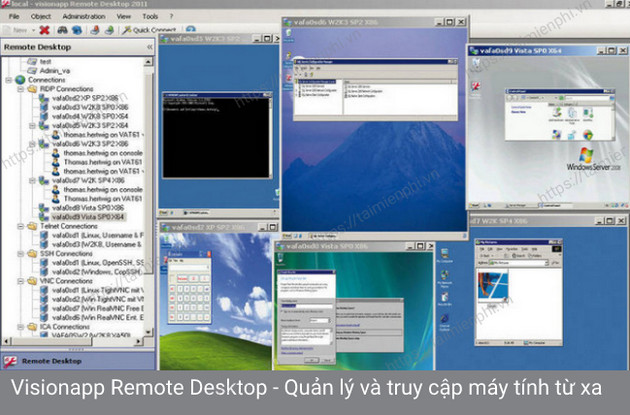The height and width of the screenshot is (415, 630).
Task: Collapse the vafa0sd6 W2K3 SP2 X86 node
Action: [32, 144]
